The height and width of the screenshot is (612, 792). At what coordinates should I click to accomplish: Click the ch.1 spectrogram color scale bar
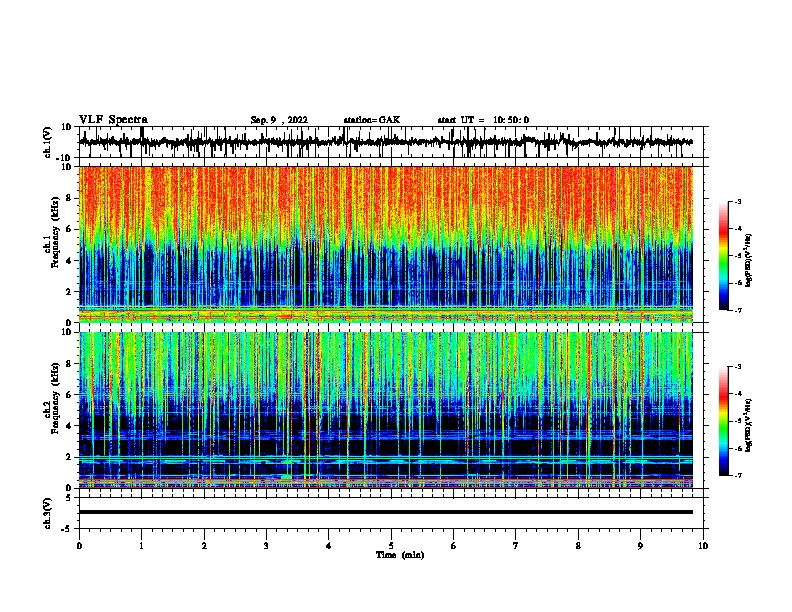724,256
